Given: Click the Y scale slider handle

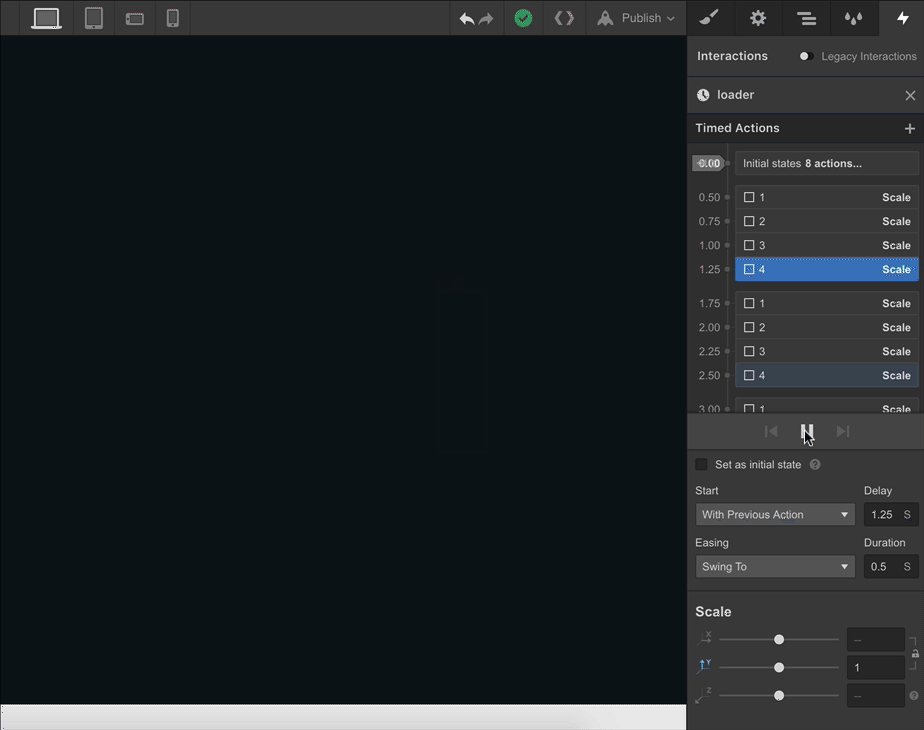Looking at the screenshot, I should [x=779, y=668].
